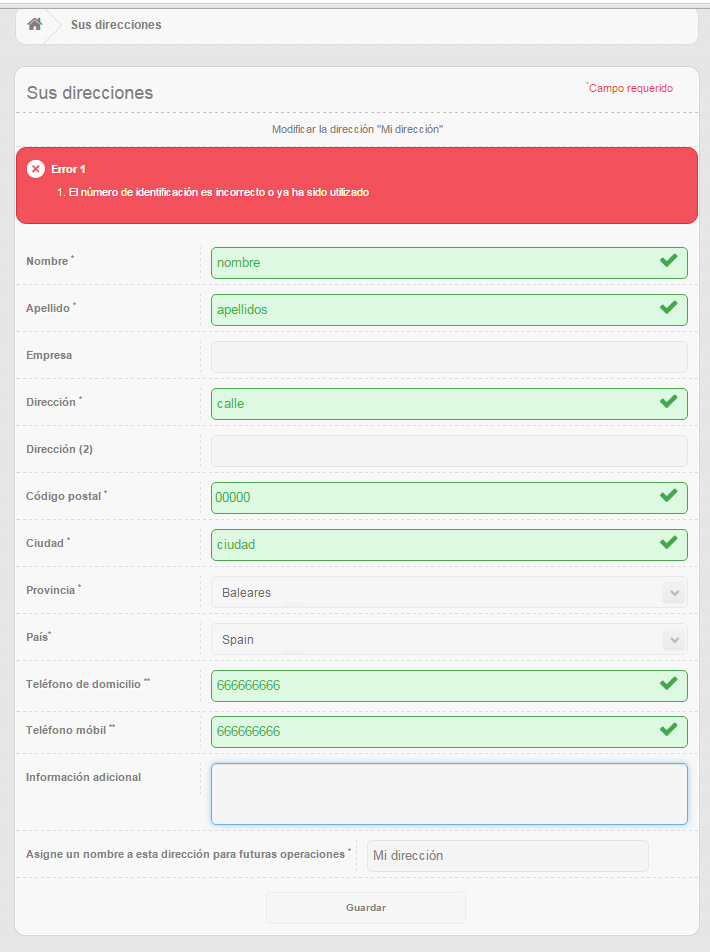Click into the Dirección (2) field
Screen dimensions: 710x952
click(x=449, y=450)
